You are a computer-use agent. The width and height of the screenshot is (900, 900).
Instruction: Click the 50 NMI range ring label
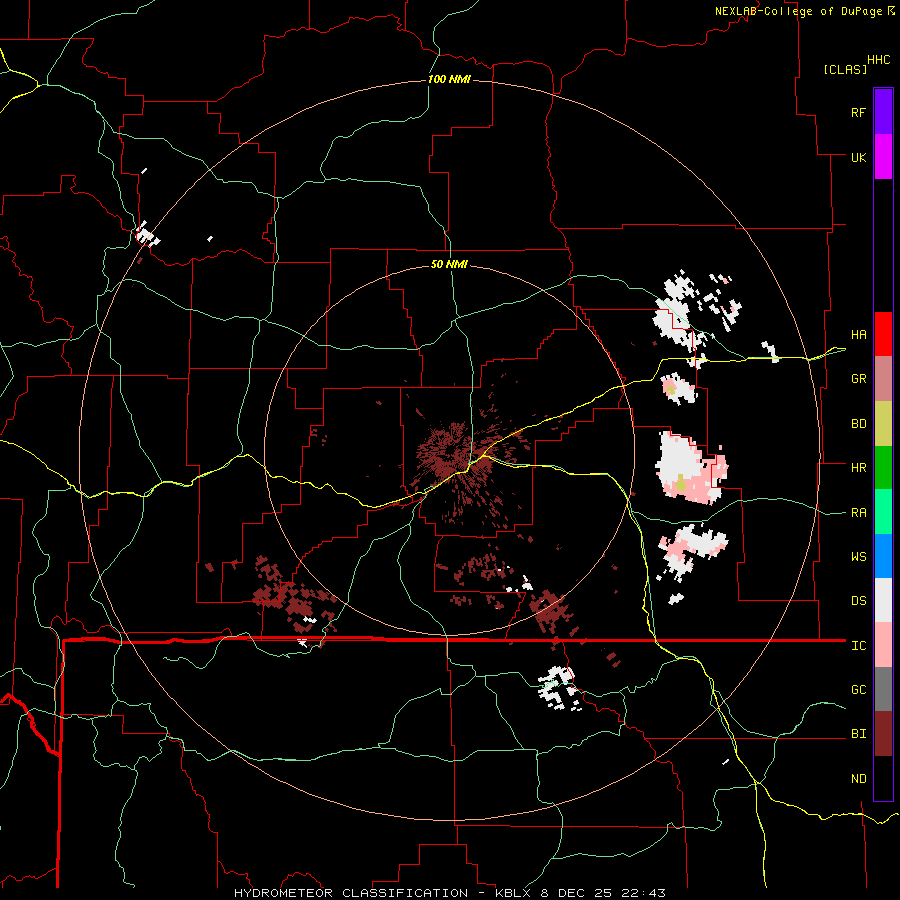[449, 264]
